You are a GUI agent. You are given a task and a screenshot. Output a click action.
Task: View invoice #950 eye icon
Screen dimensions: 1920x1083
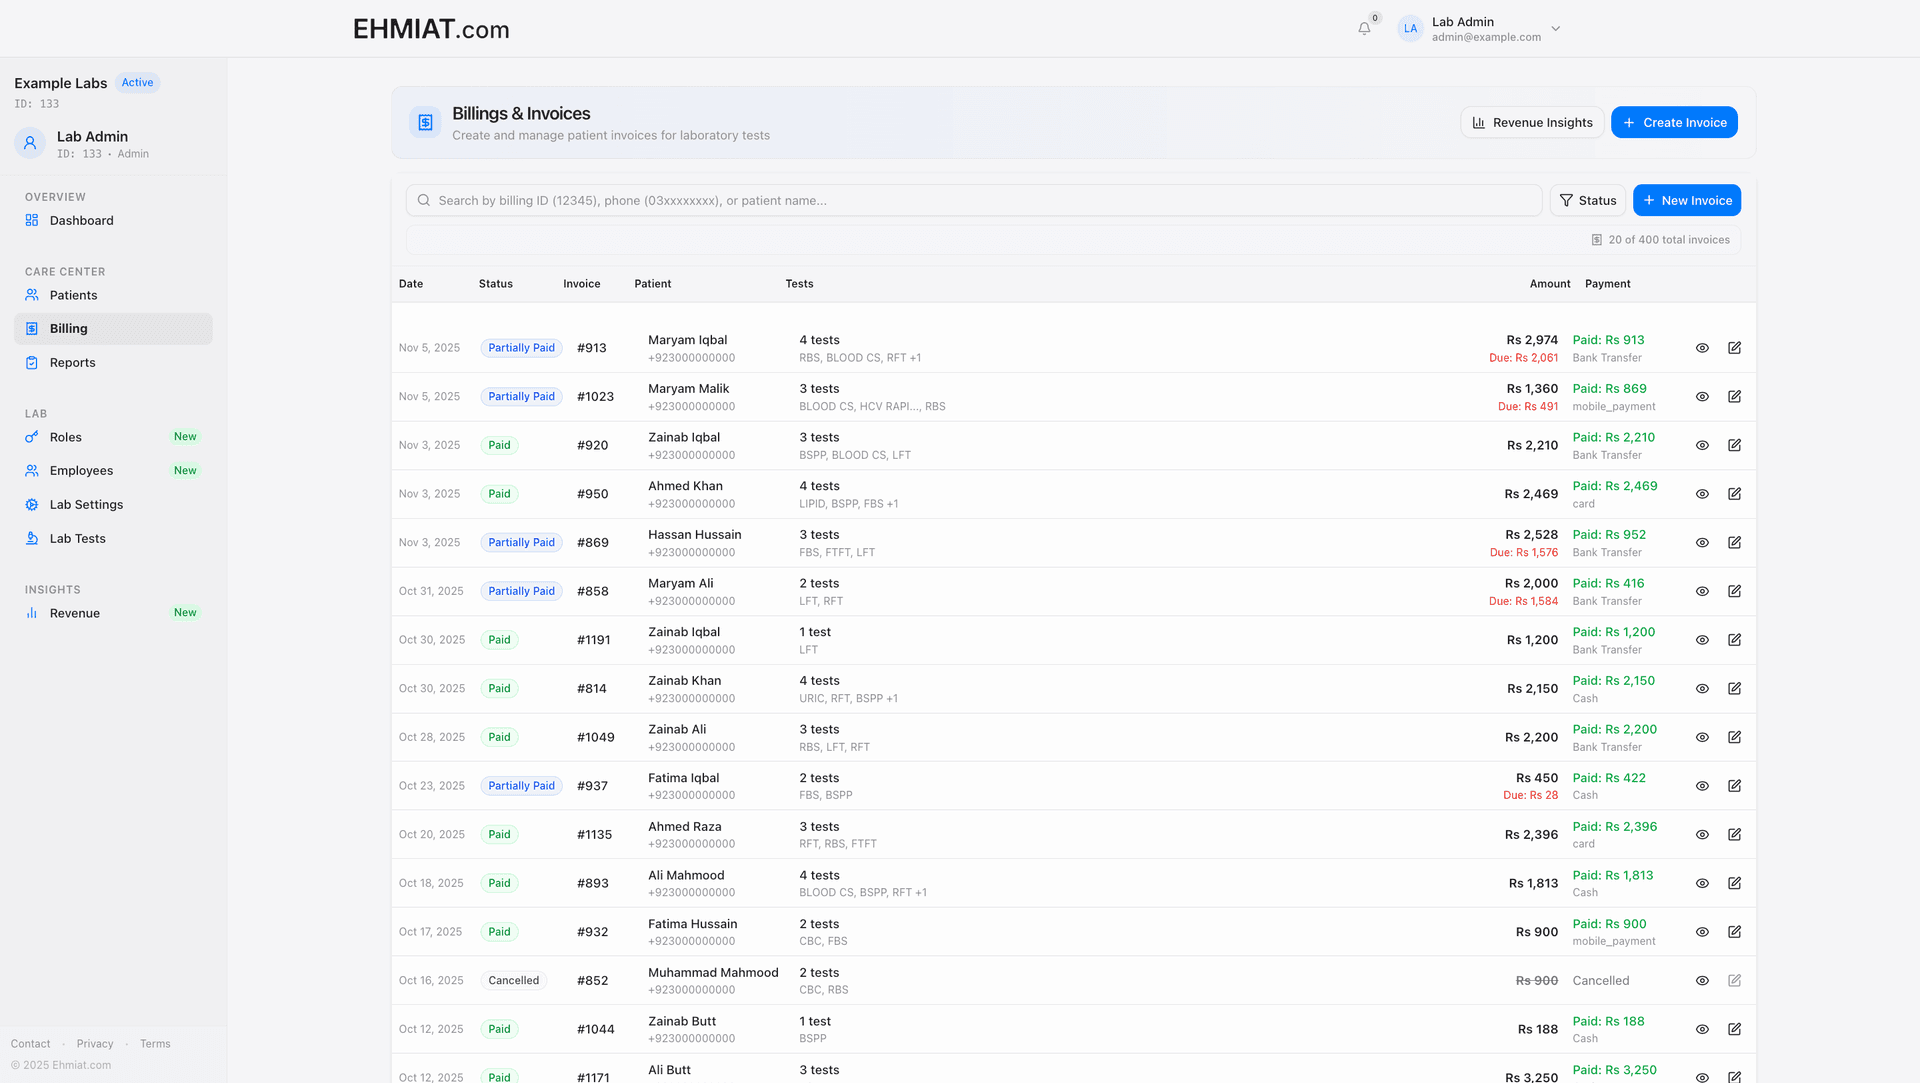(x=1702, y=494)
